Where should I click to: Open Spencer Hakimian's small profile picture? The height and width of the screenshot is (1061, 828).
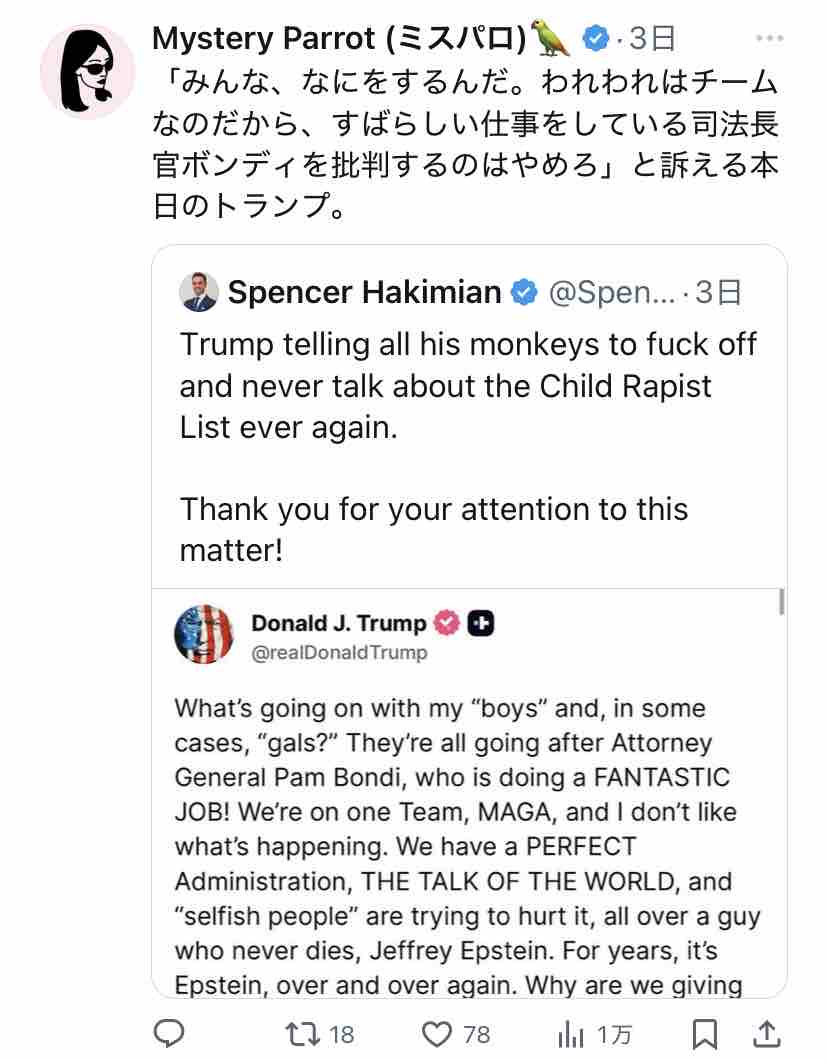(x=198, y=292)
